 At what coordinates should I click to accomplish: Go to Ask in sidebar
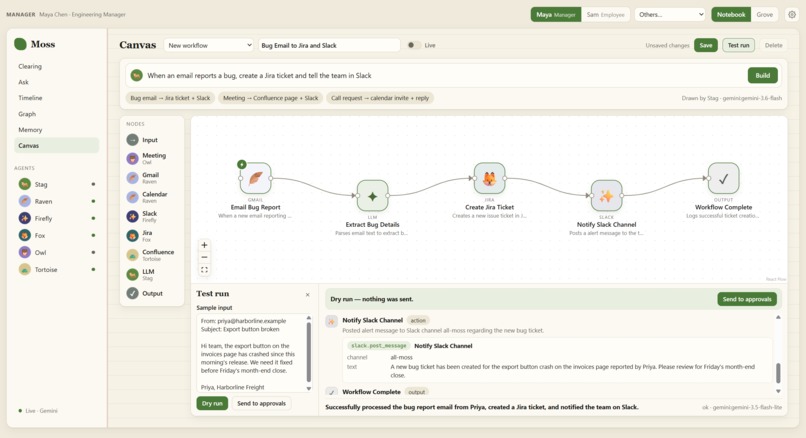pyautogui.click(x=57, y=82)
